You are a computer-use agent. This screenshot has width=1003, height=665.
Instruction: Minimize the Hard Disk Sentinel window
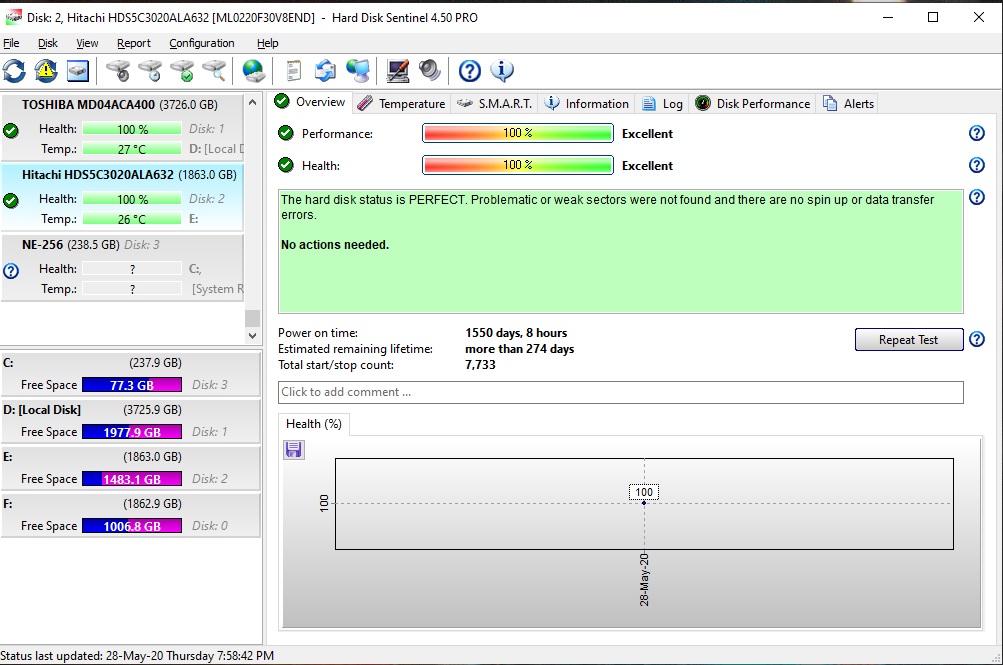click(888, 17)
